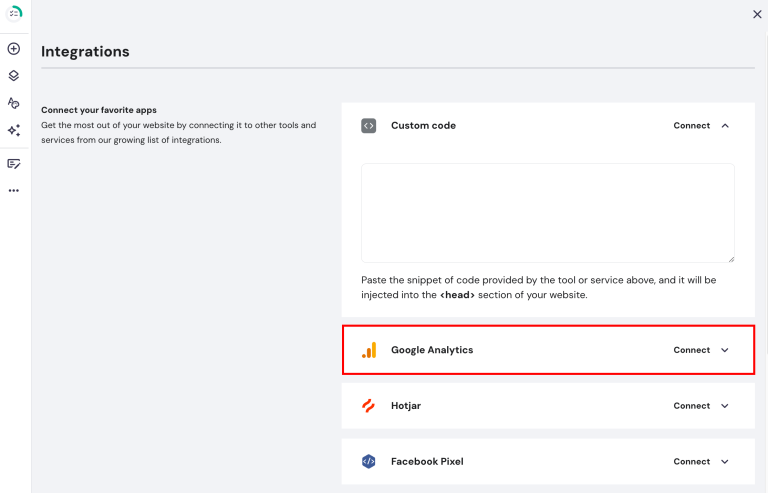The height and width of the screenshot is (493, 768).
Task: Open the Add elements plus icon
Action: click(14, 48)
